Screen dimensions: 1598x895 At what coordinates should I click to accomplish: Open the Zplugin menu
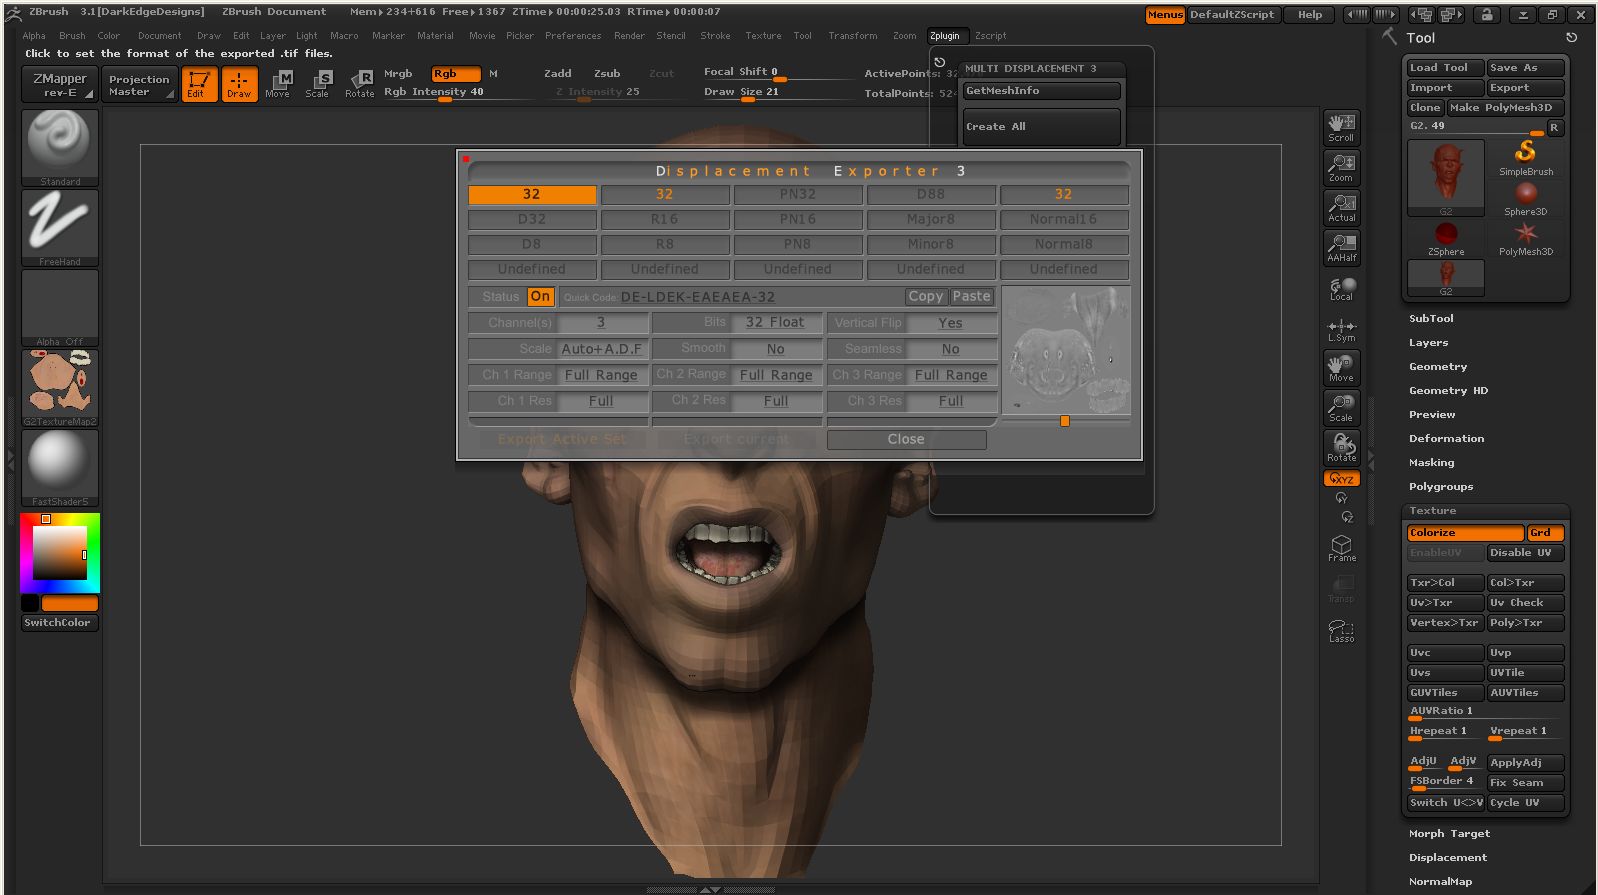click(945, 36)
